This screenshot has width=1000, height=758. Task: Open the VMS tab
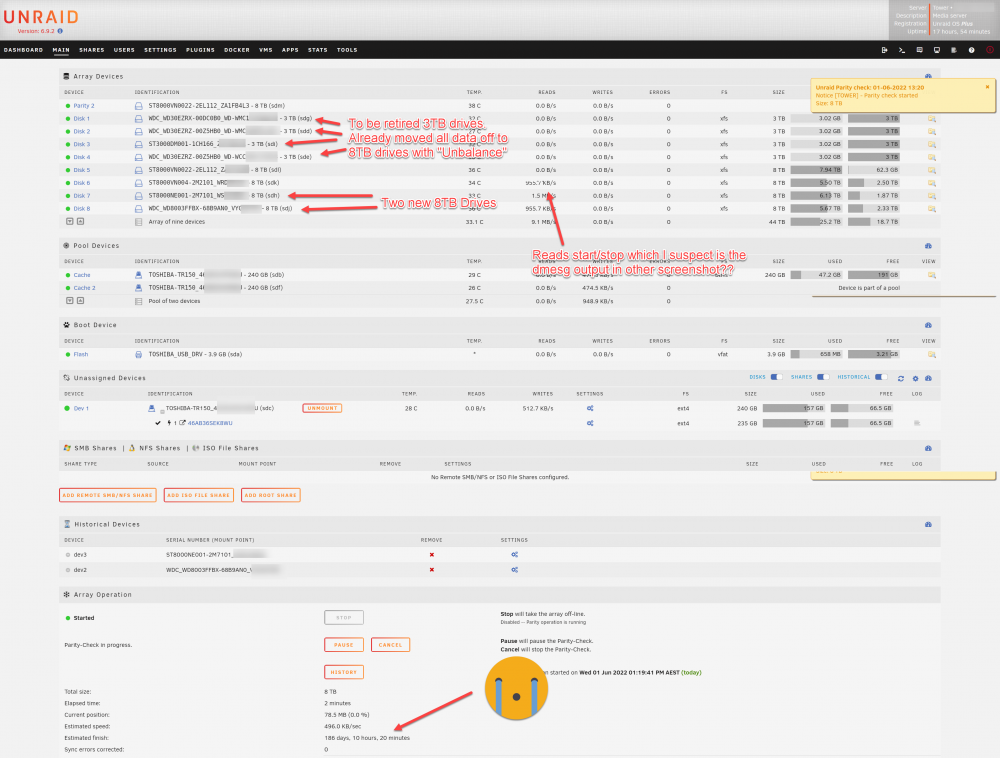266,50
